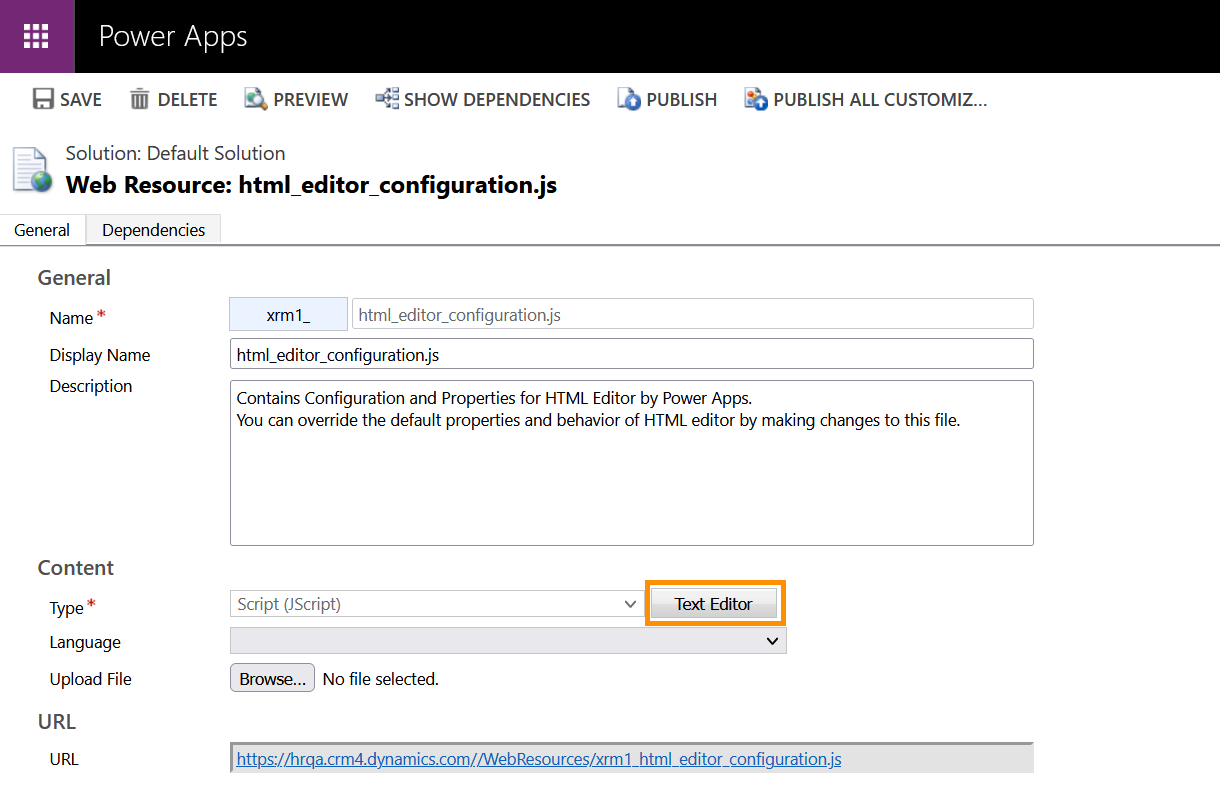Open SHOW DEPENDENCIES from the toolbar
The image size is (1220, 809).
pos(497,100)
